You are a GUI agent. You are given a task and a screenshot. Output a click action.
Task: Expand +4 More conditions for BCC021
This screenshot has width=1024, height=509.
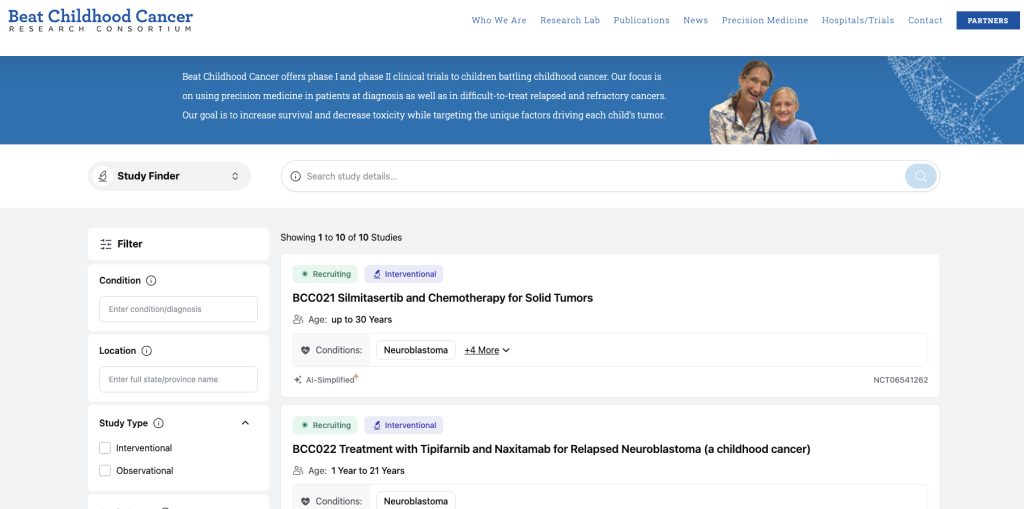pos(487,350)
